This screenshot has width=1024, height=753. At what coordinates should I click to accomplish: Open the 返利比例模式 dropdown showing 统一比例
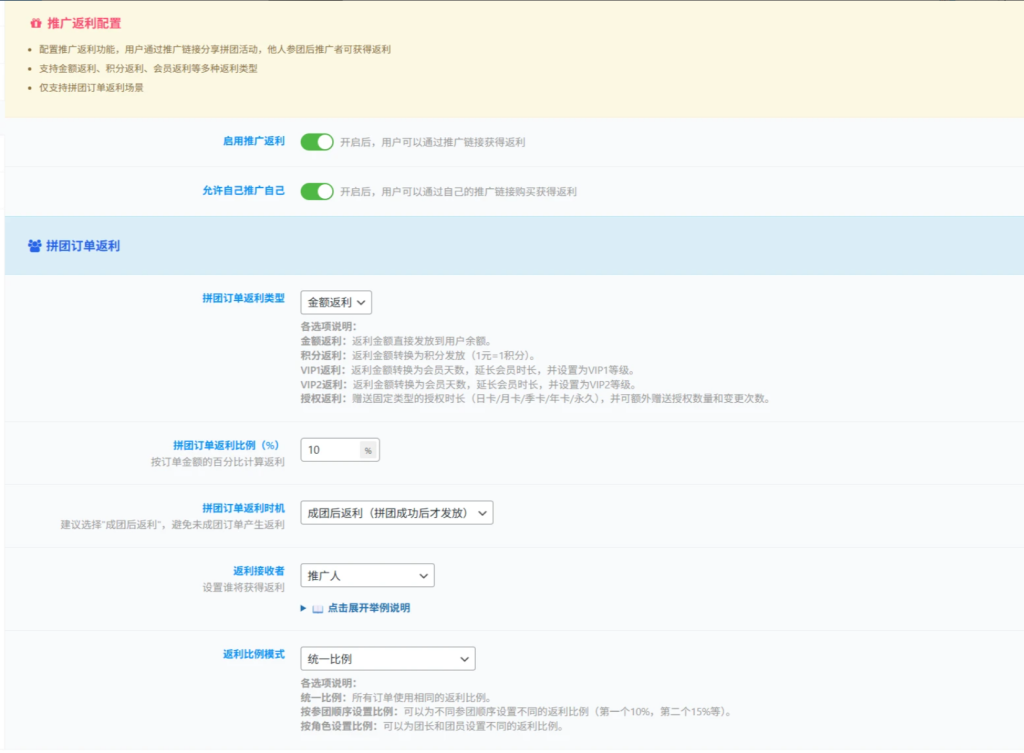tap(388, 658)
